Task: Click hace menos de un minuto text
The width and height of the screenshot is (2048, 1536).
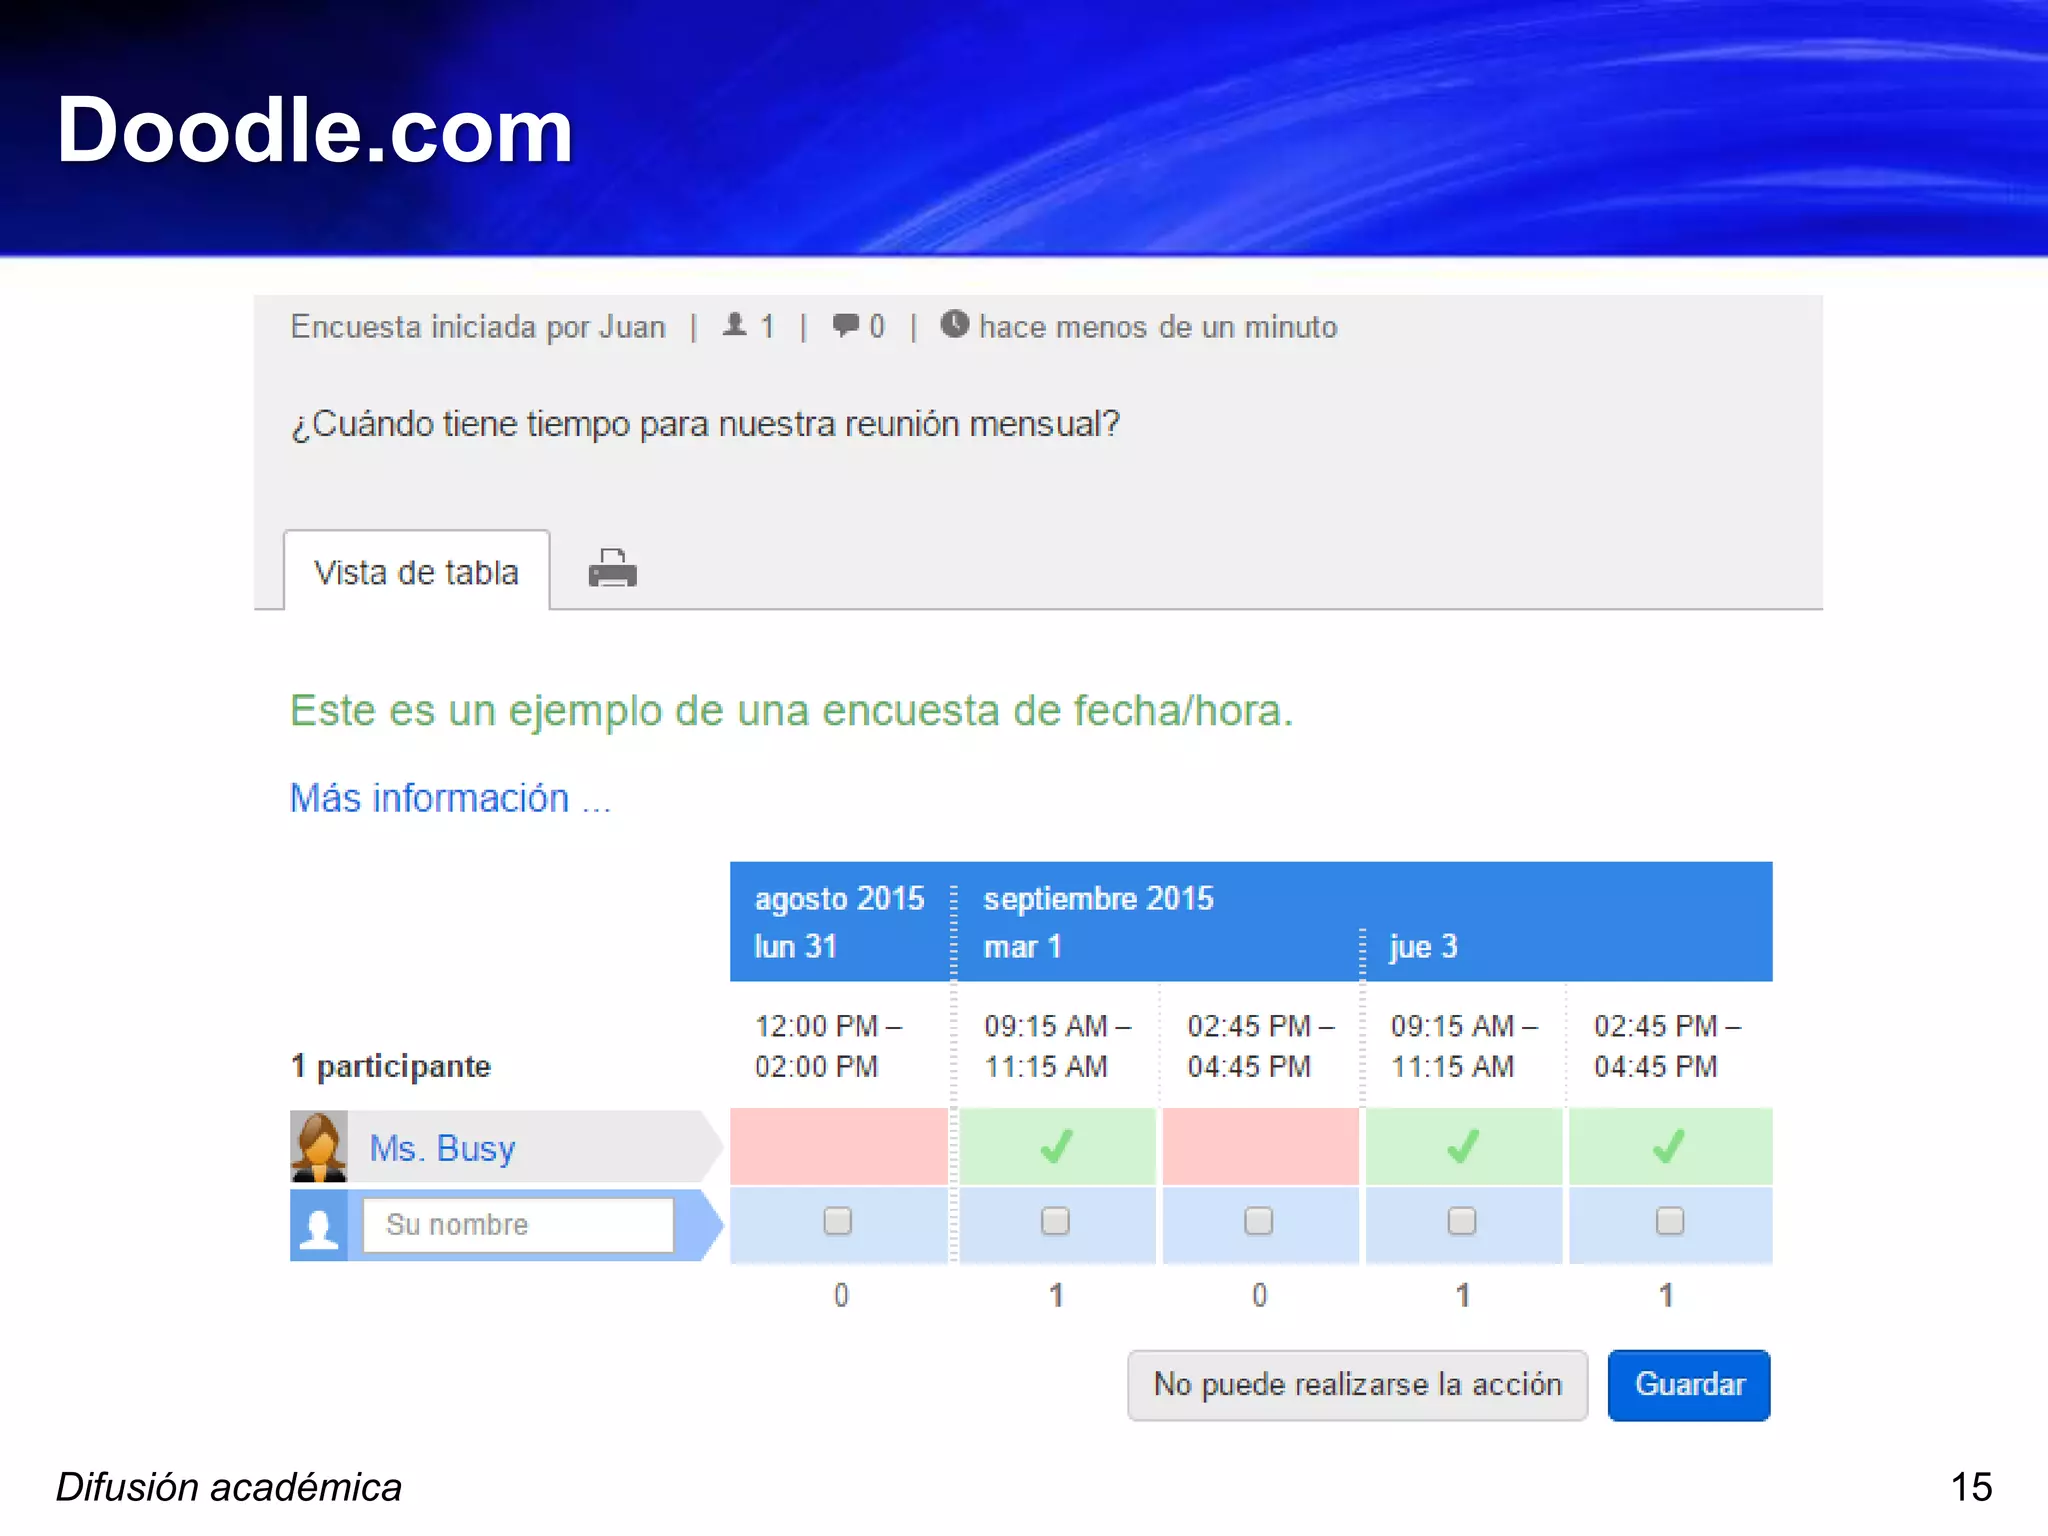Action: [1158, 327]
